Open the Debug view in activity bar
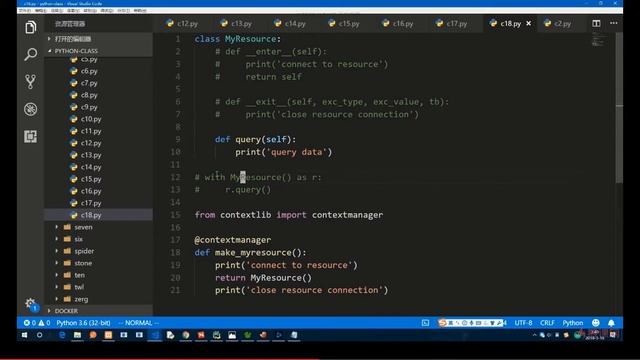This screenshot has height=360, width=640. (31, 109)
